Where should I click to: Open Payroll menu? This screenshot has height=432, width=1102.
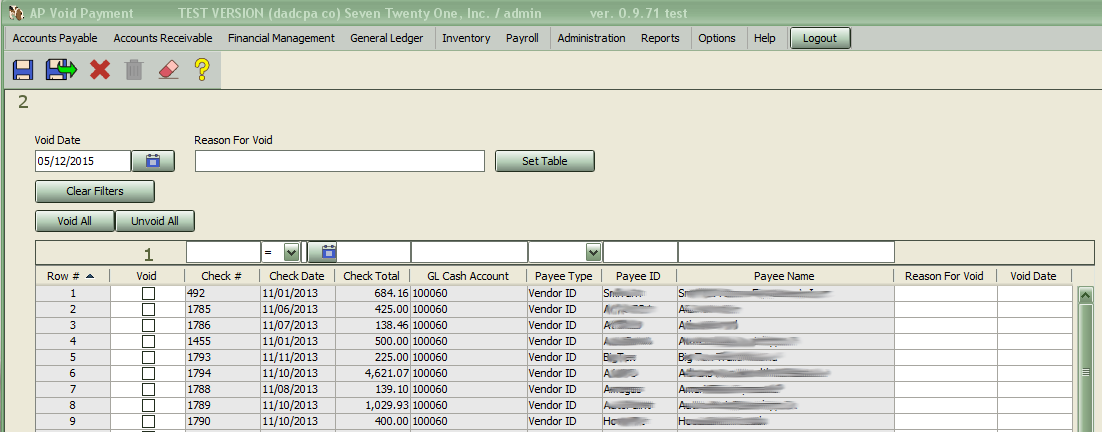point(522,38)
